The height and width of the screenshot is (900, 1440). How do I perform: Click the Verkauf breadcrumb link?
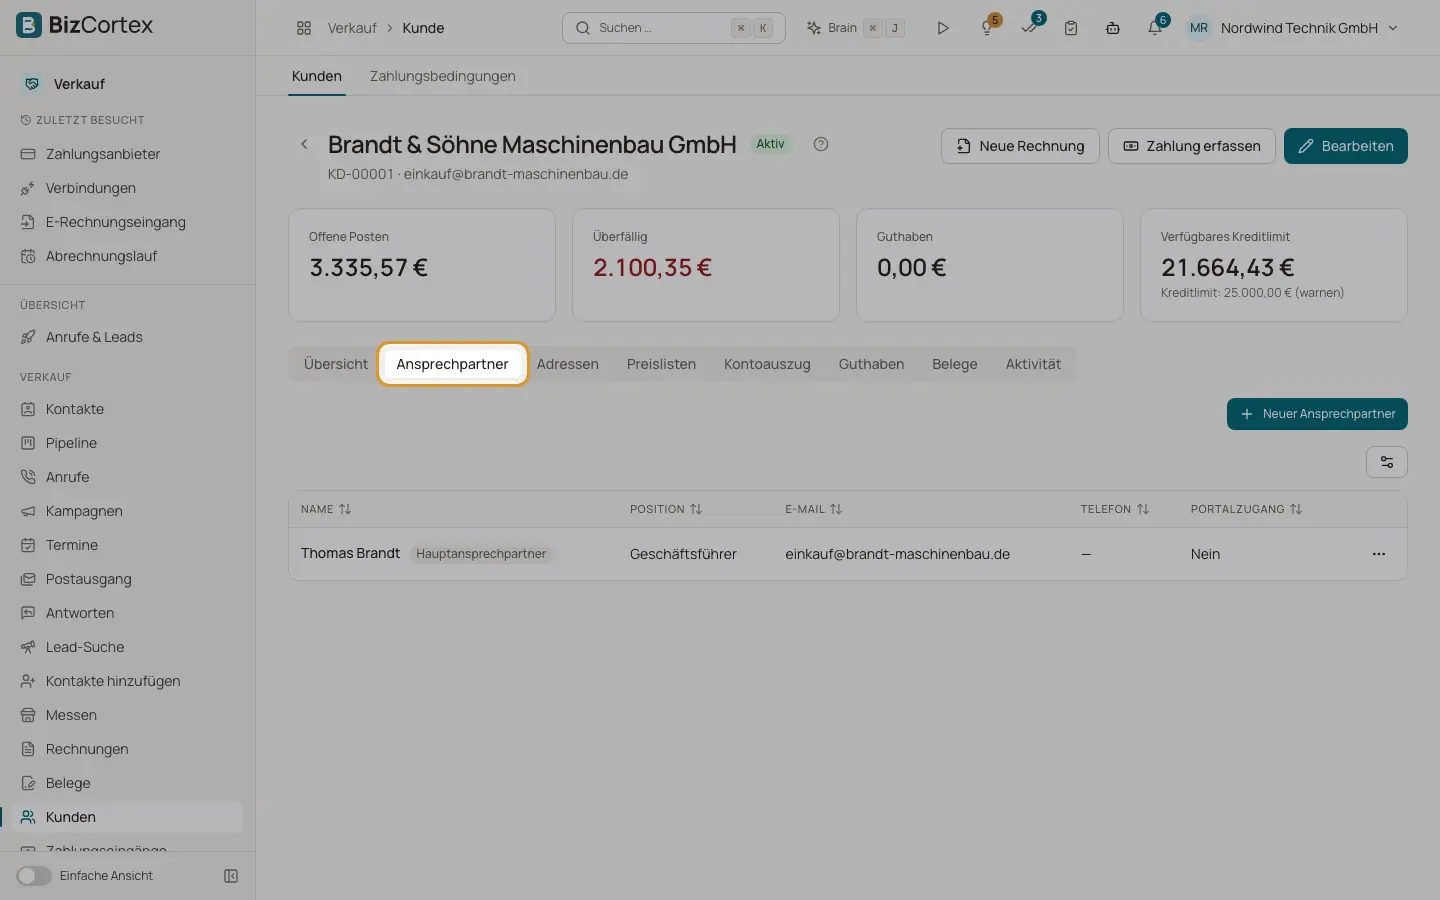[352, 28]
